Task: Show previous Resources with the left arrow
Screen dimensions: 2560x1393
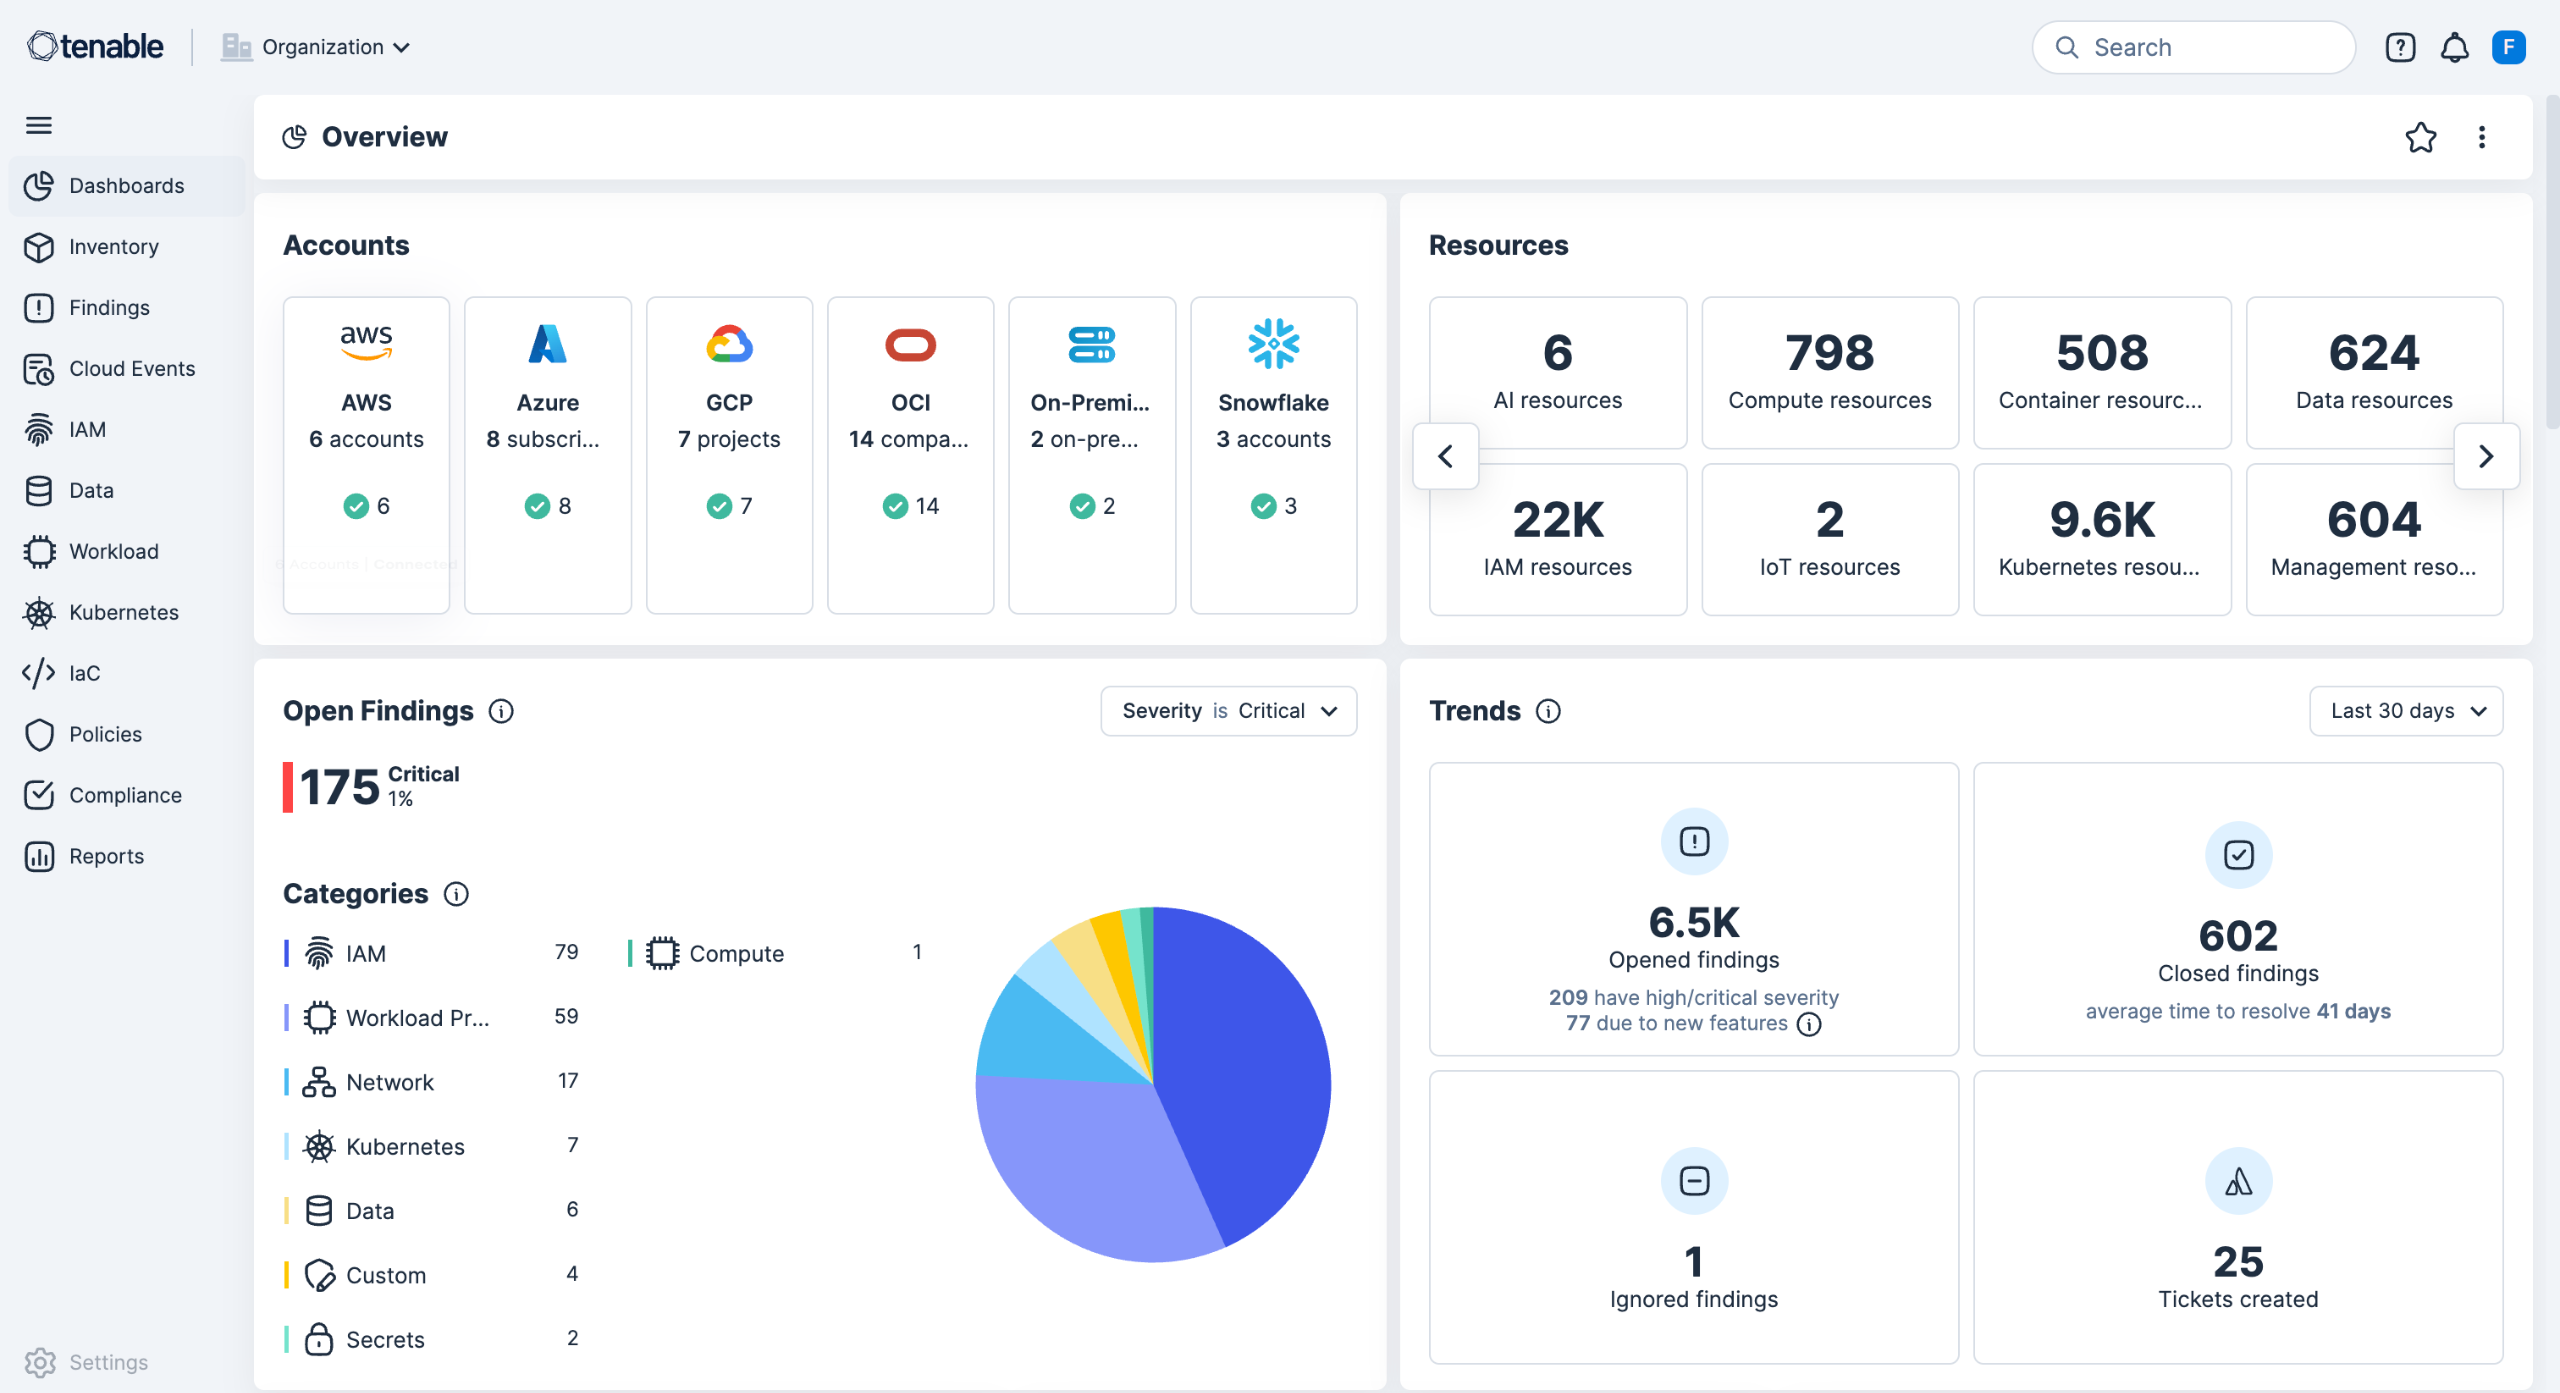Action: [1445, 456]
